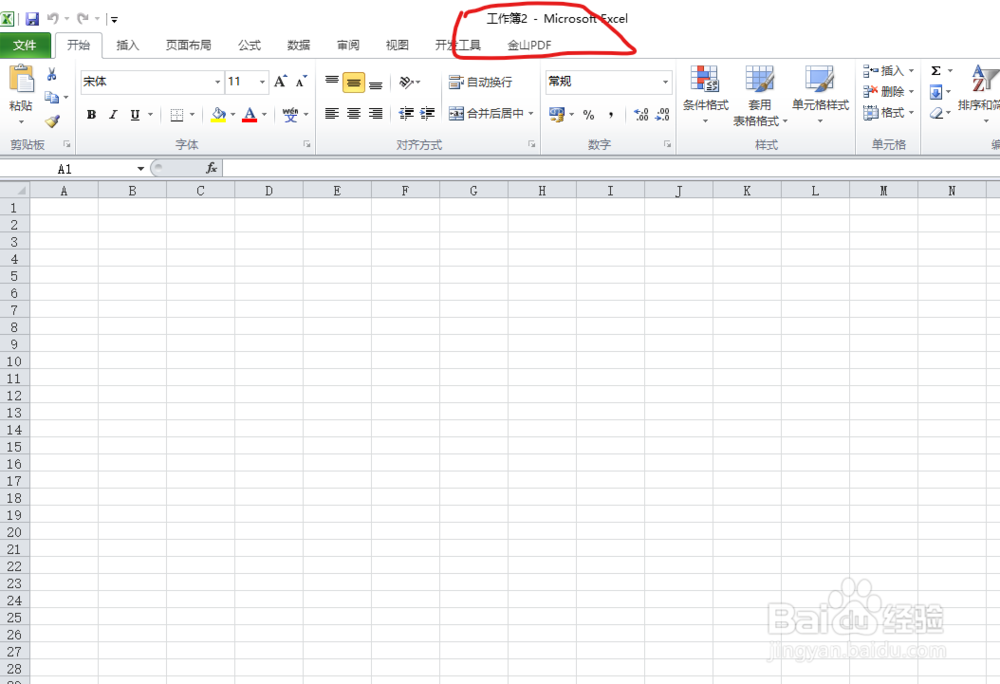Center text horizontally
1000x684 pixels.
(353, 113)
